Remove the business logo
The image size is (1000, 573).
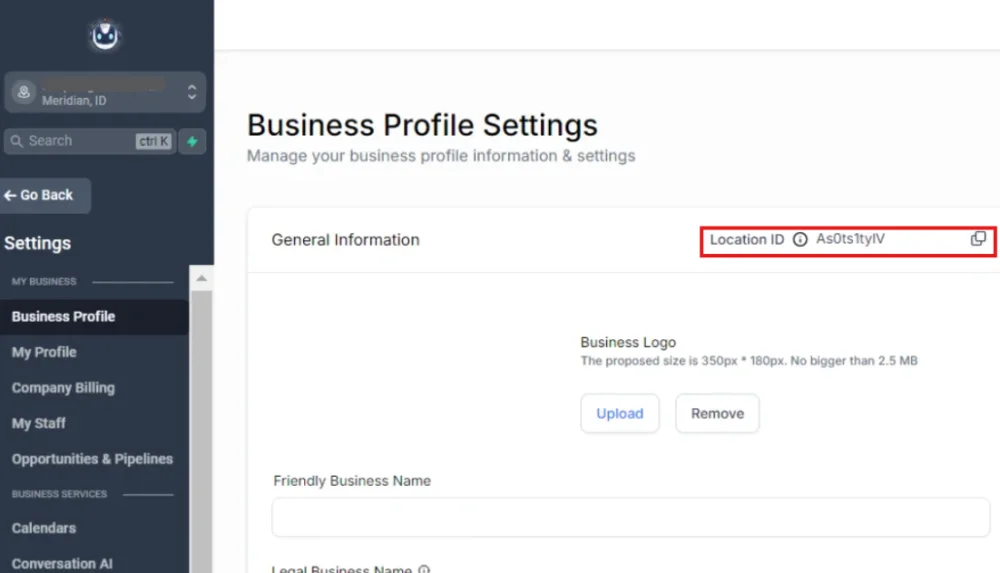point(717,413)
